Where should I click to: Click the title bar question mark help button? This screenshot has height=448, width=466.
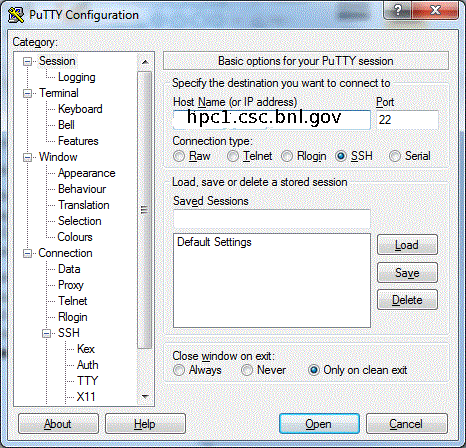coord(398,11)
